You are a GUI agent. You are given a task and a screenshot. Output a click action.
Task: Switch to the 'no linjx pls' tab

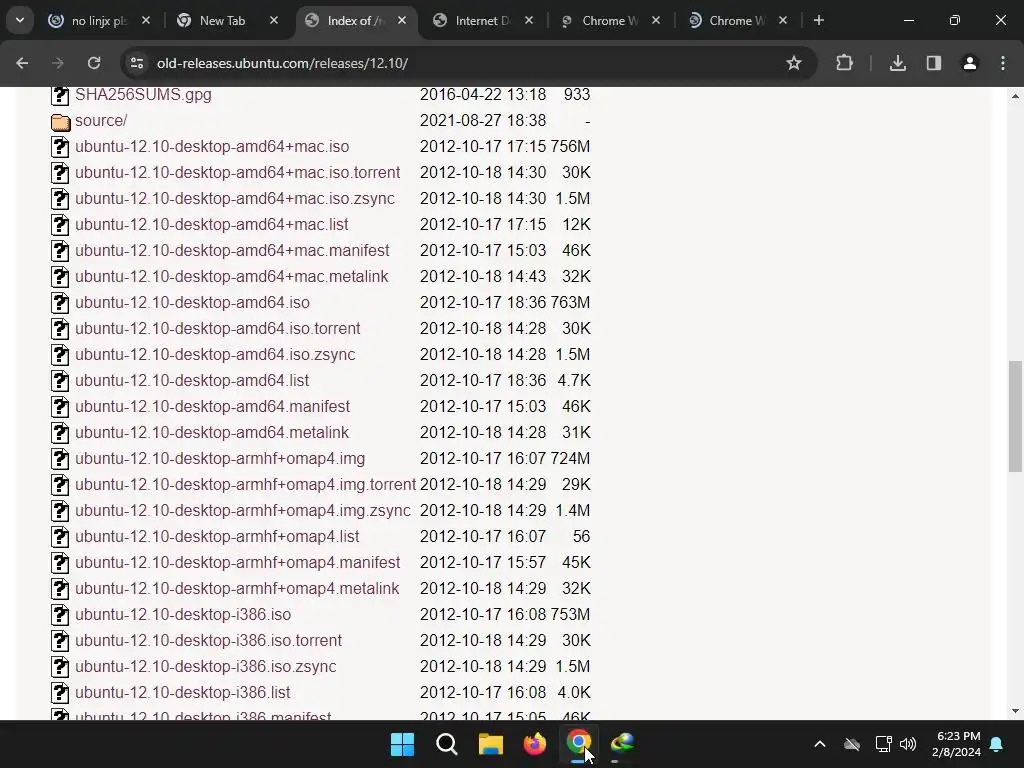tap(98, 21)
